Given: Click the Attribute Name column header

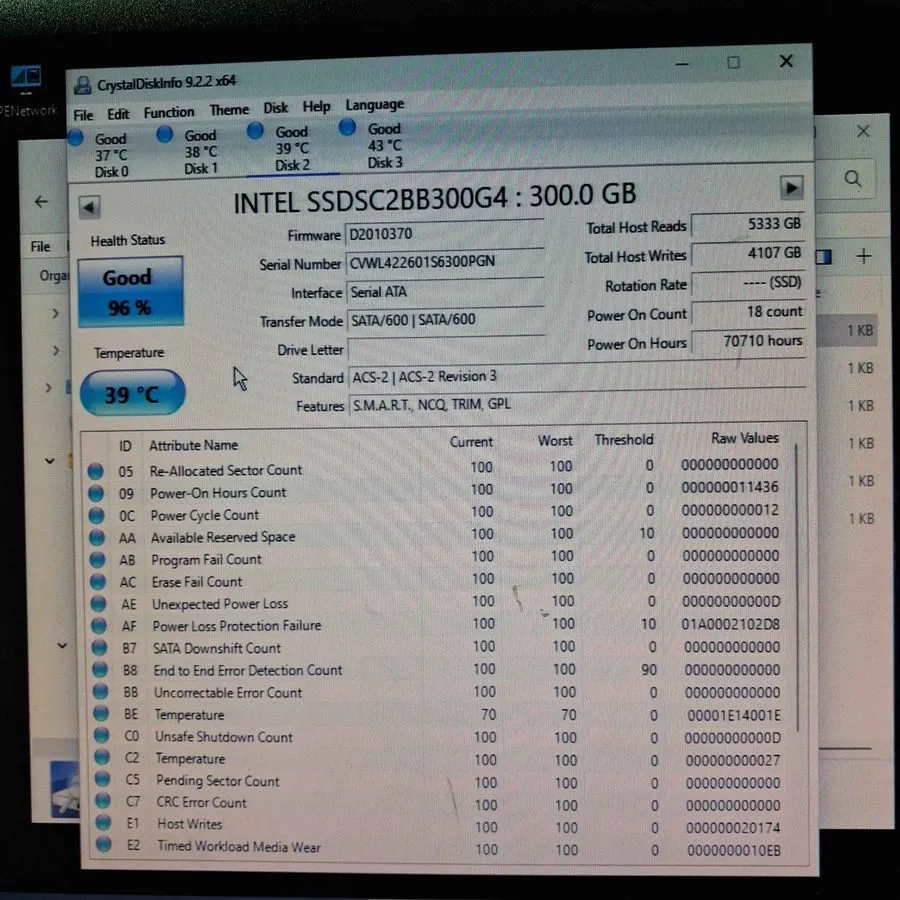Looking at the screenshot, I should point(193,445).
